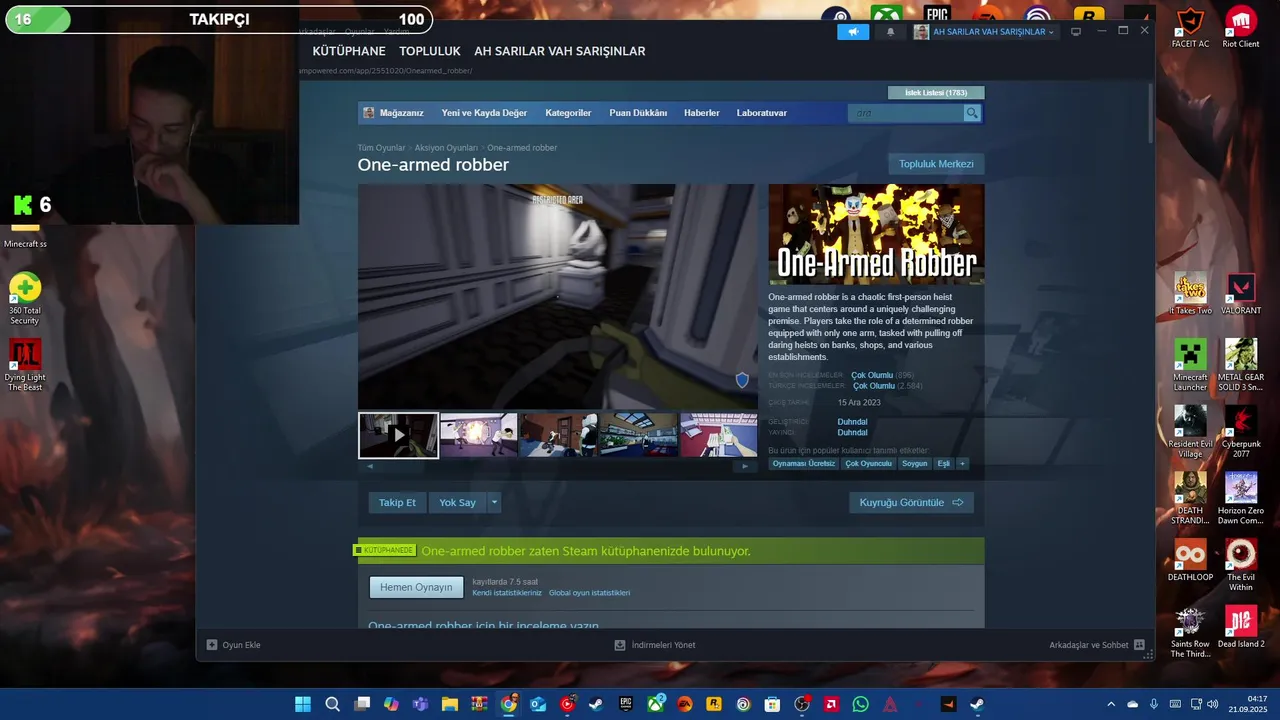This screenshot has height=720, width=1280.
Task: Open the AH SARILAR VAH SARIŞINLAR profile tab
Action: click(560, 51)
